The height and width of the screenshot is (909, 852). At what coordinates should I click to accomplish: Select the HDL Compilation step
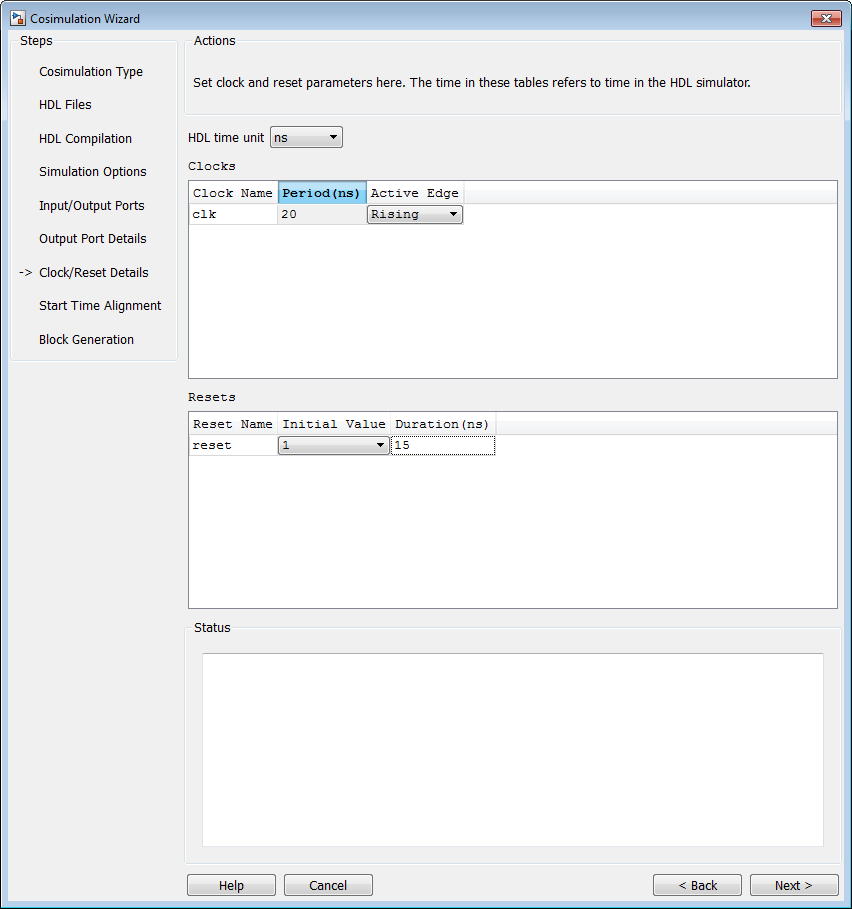click(86, 139)
